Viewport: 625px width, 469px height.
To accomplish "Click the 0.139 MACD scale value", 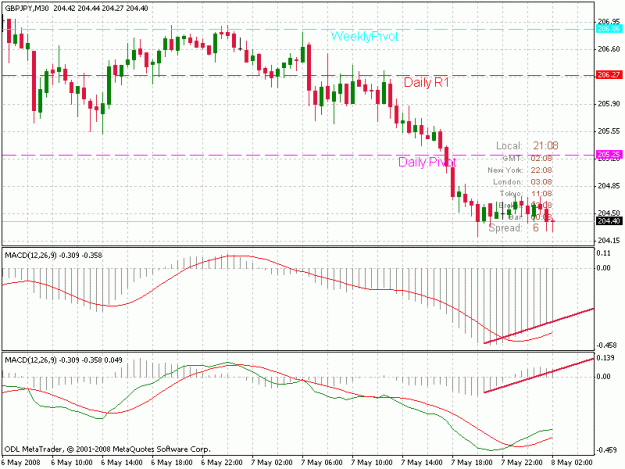I will [605, 358].
